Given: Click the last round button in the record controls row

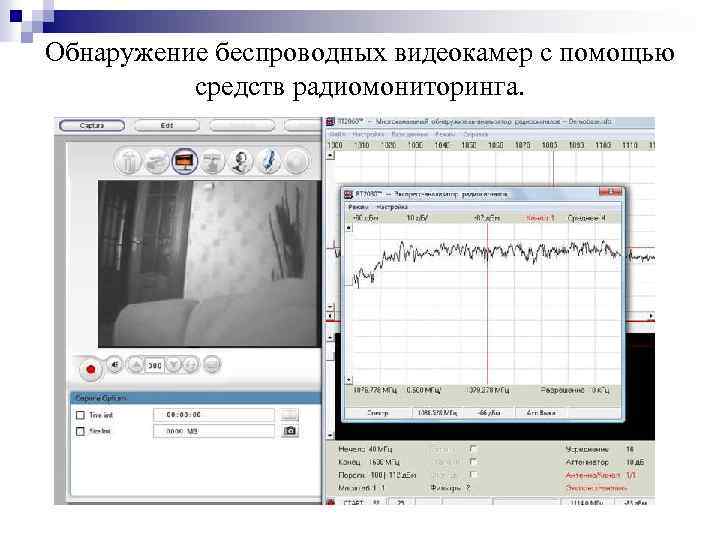Looking at the screenshot, I should coord(212,366).
